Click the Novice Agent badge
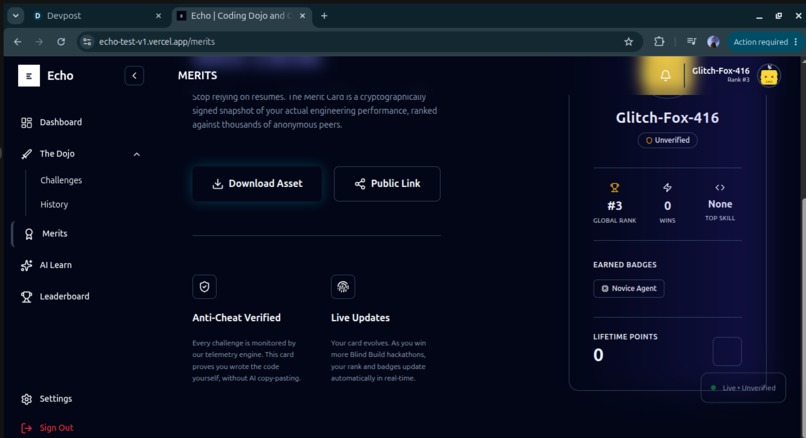The width and height of the screenshot is (806, 438). [629, 288]
